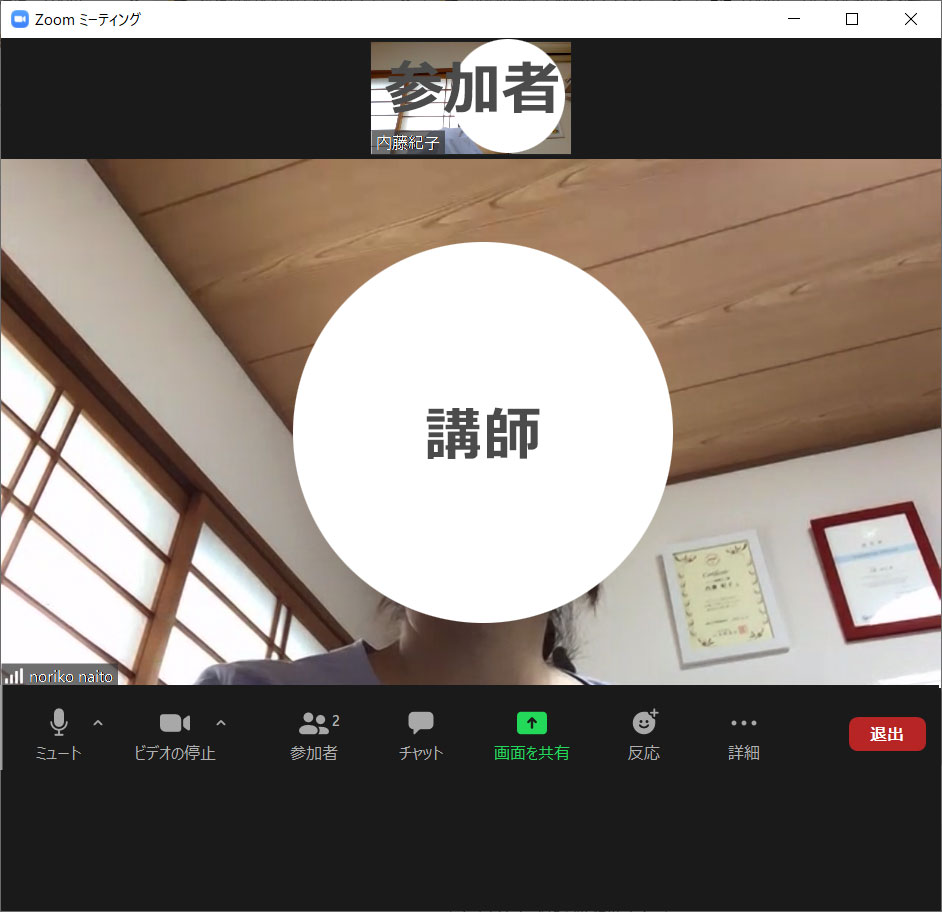
Task: Expand audio settings chevron next to ミュート
Action: point(97,723)
